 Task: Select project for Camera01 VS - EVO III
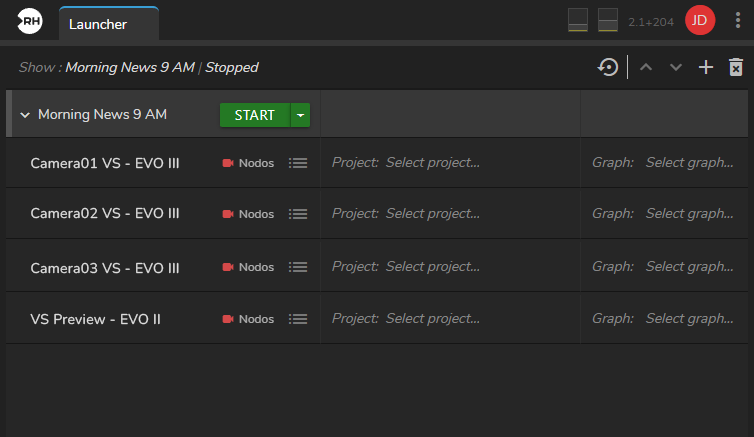432,162
